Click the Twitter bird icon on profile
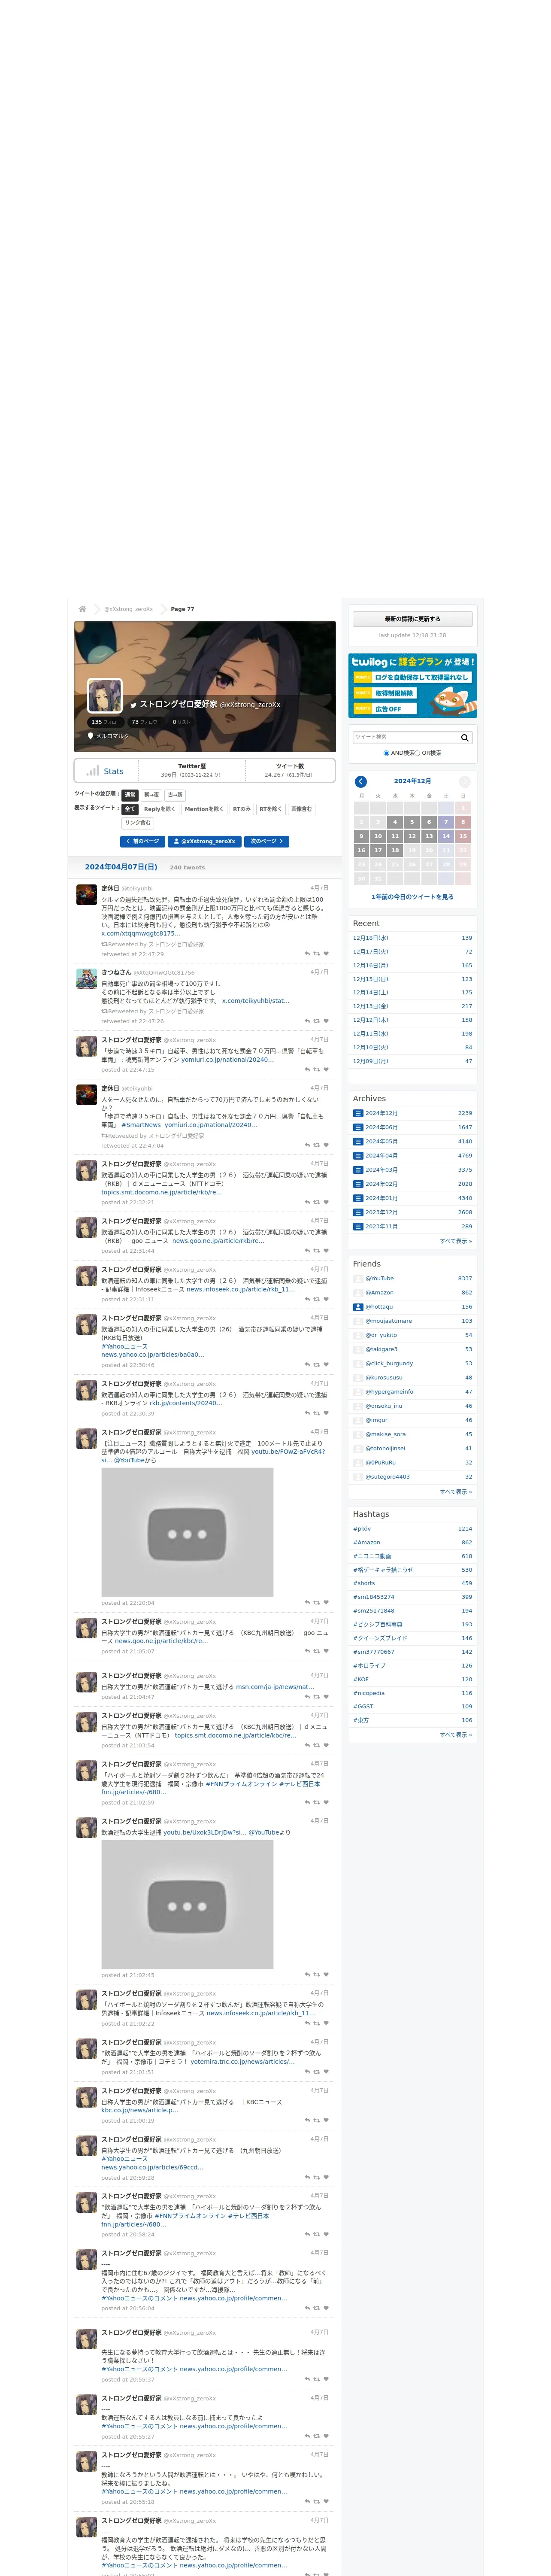 133,705
